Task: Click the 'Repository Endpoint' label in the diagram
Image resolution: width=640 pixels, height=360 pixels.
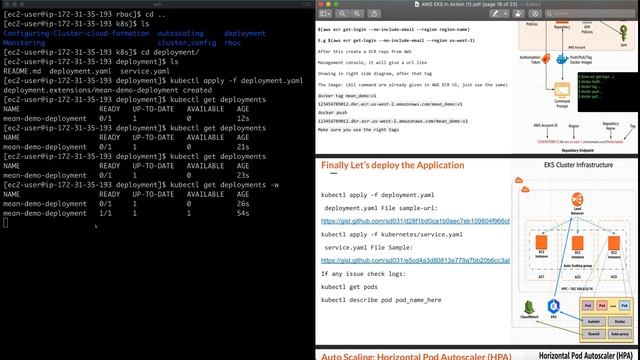Action: point(578,150)
